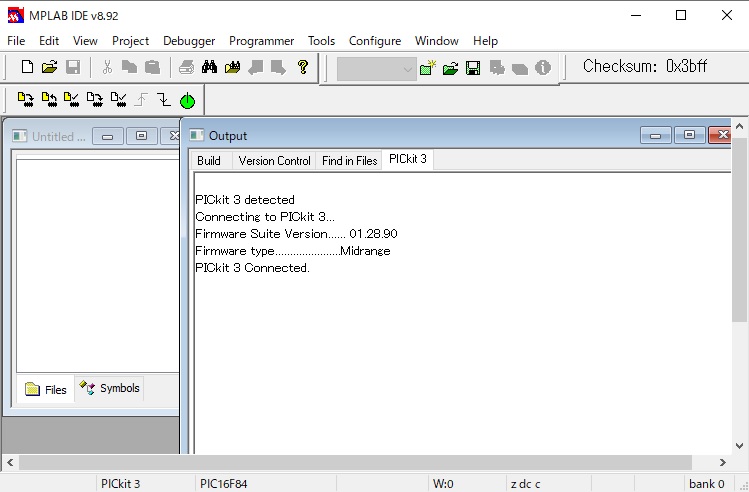Screen dimensions: 749x492
Task: Open the Programmer menu
Action: (261, 41)
